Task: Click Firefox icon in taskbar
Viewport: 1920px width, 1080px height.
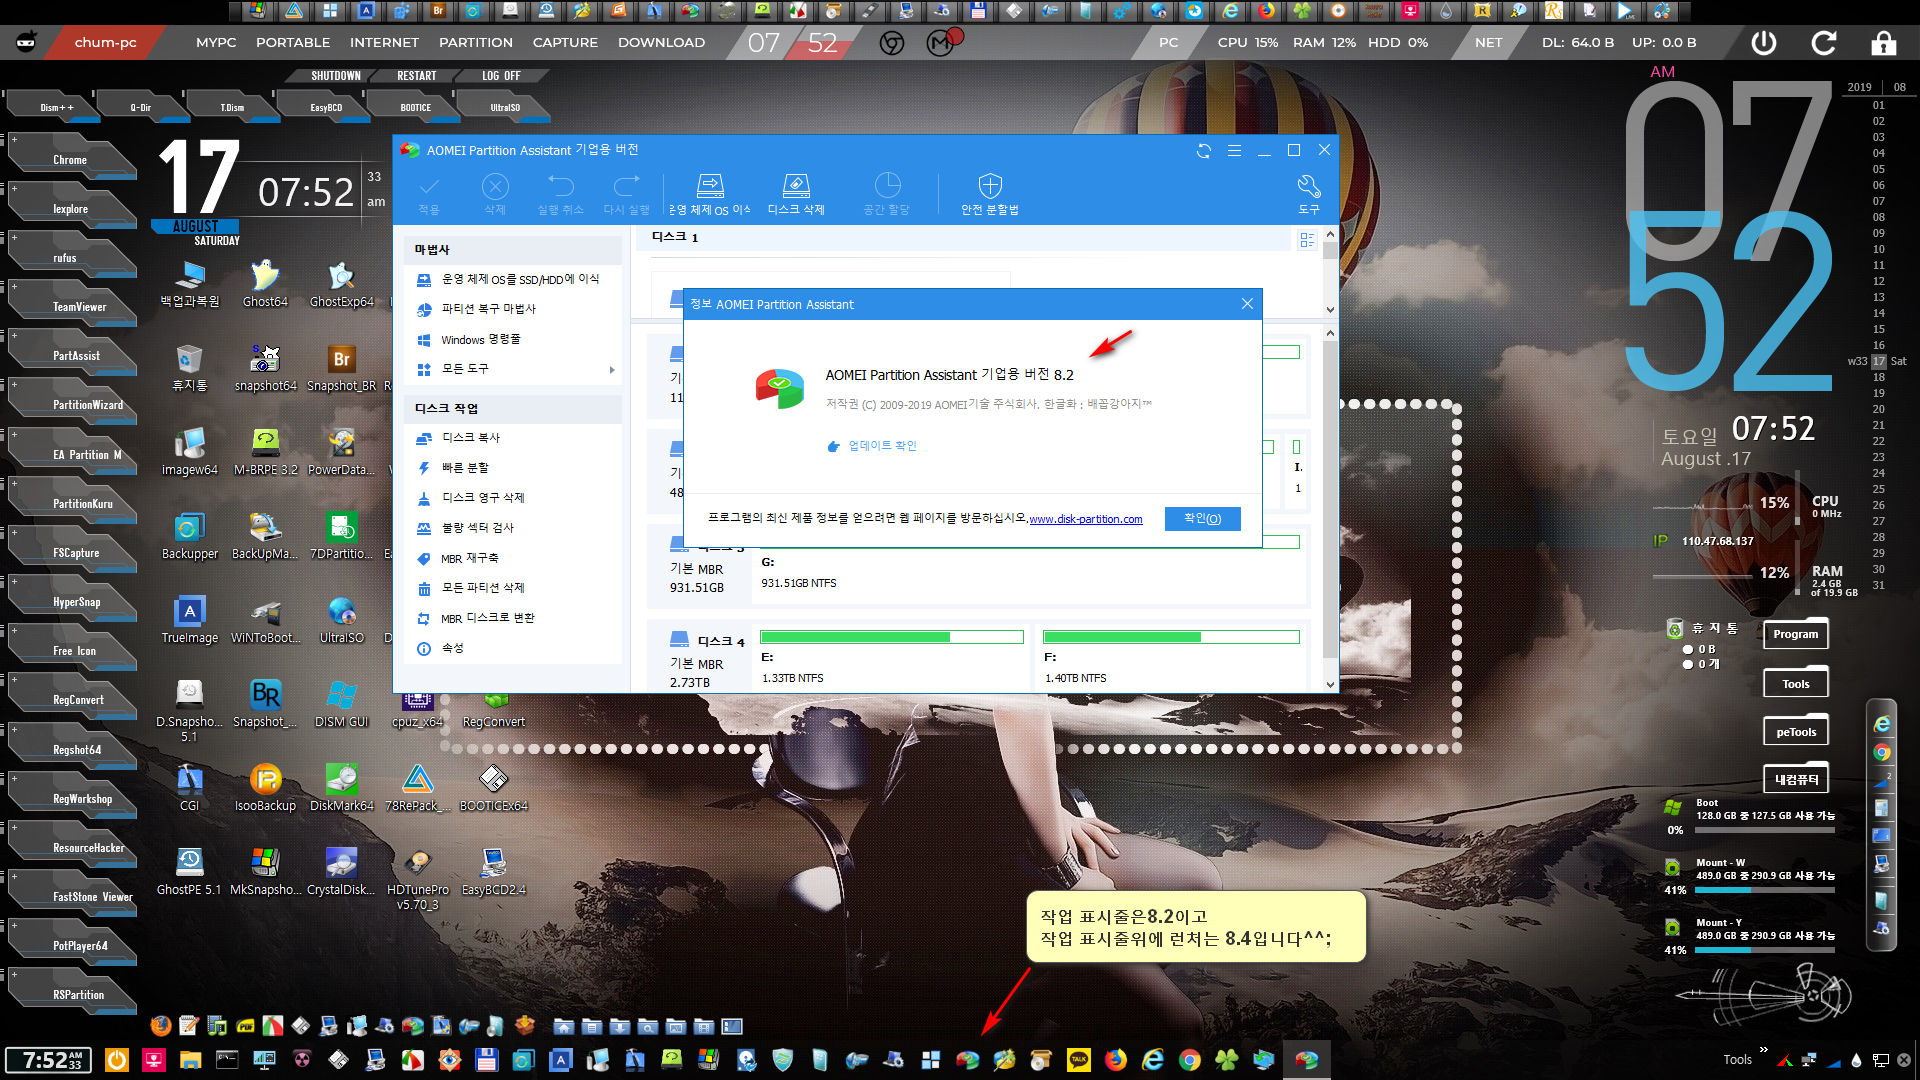Action: (x=1115, y=1060)
